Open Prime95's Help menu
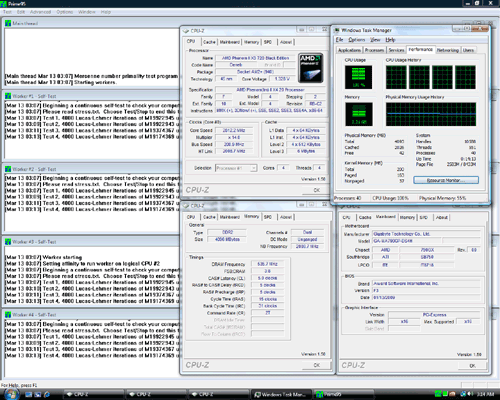The height and width of the screenshot is (400, 500). pos(106,12)
